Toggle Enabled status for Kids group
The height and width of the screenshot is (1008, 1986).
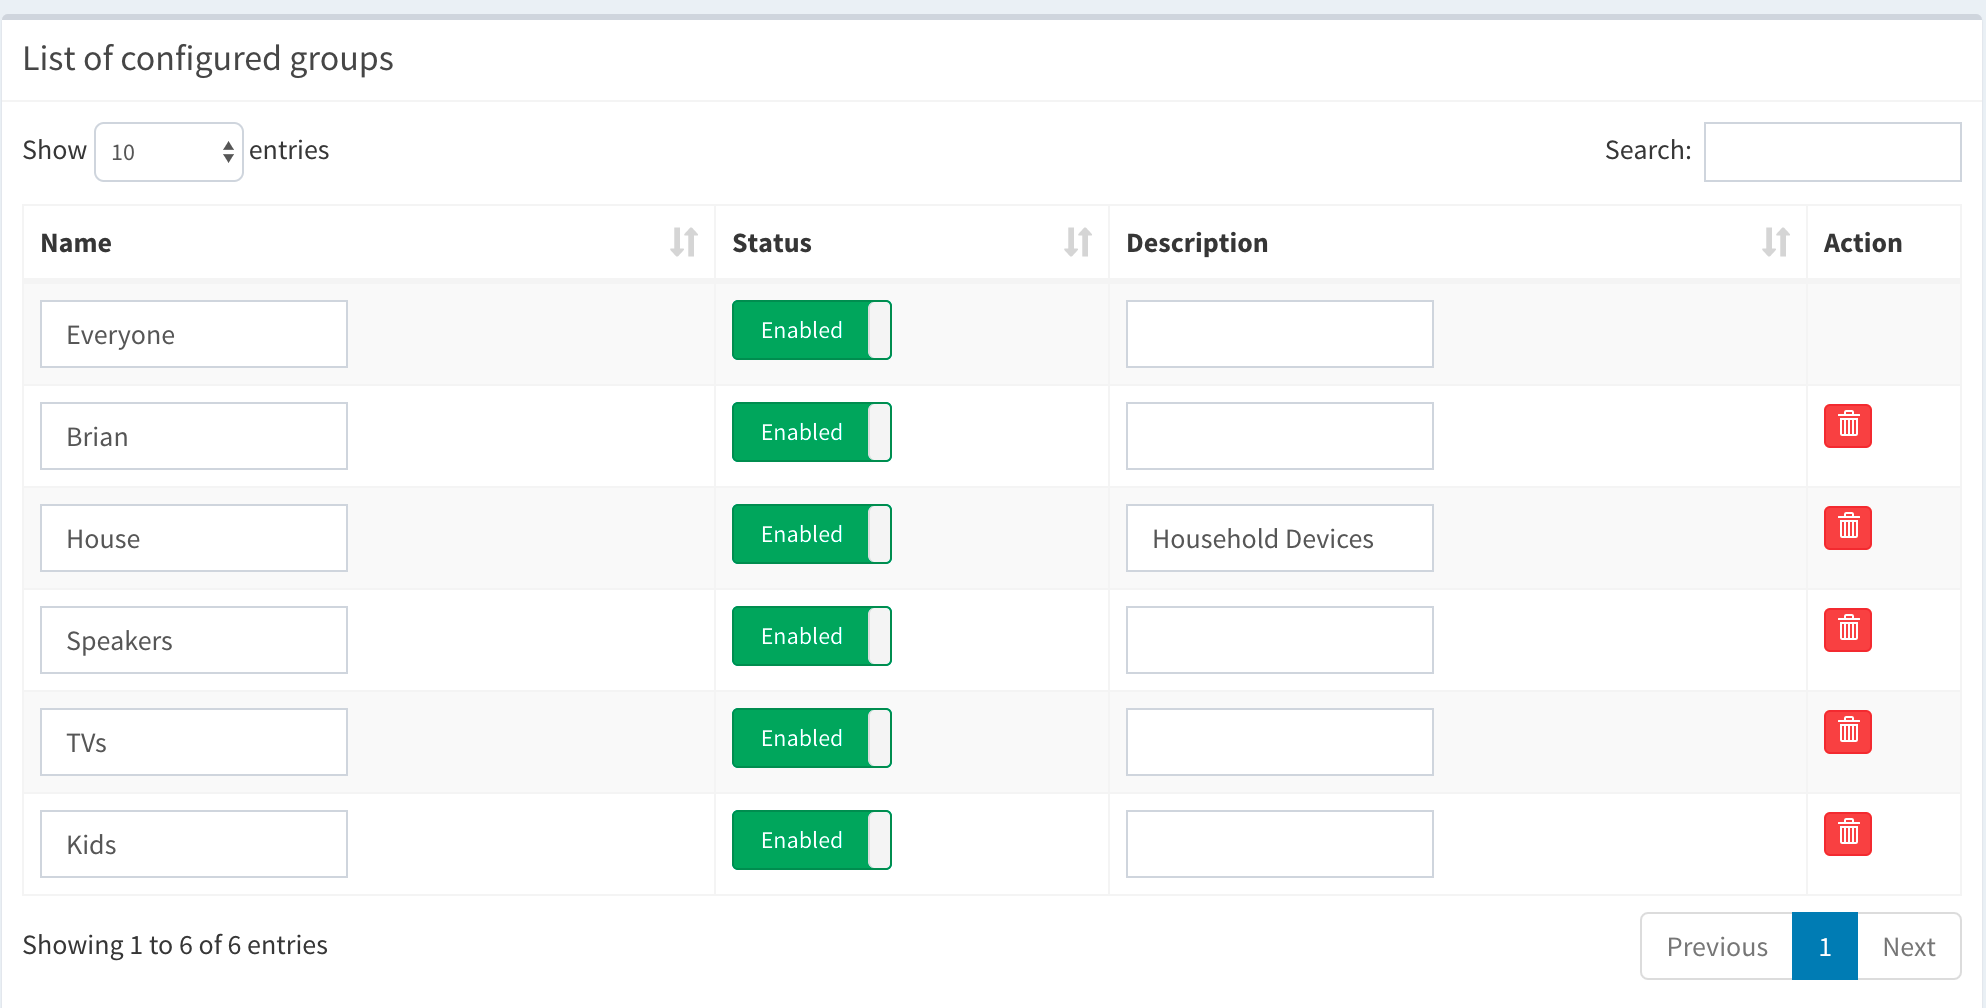click(x=811, y=840)
